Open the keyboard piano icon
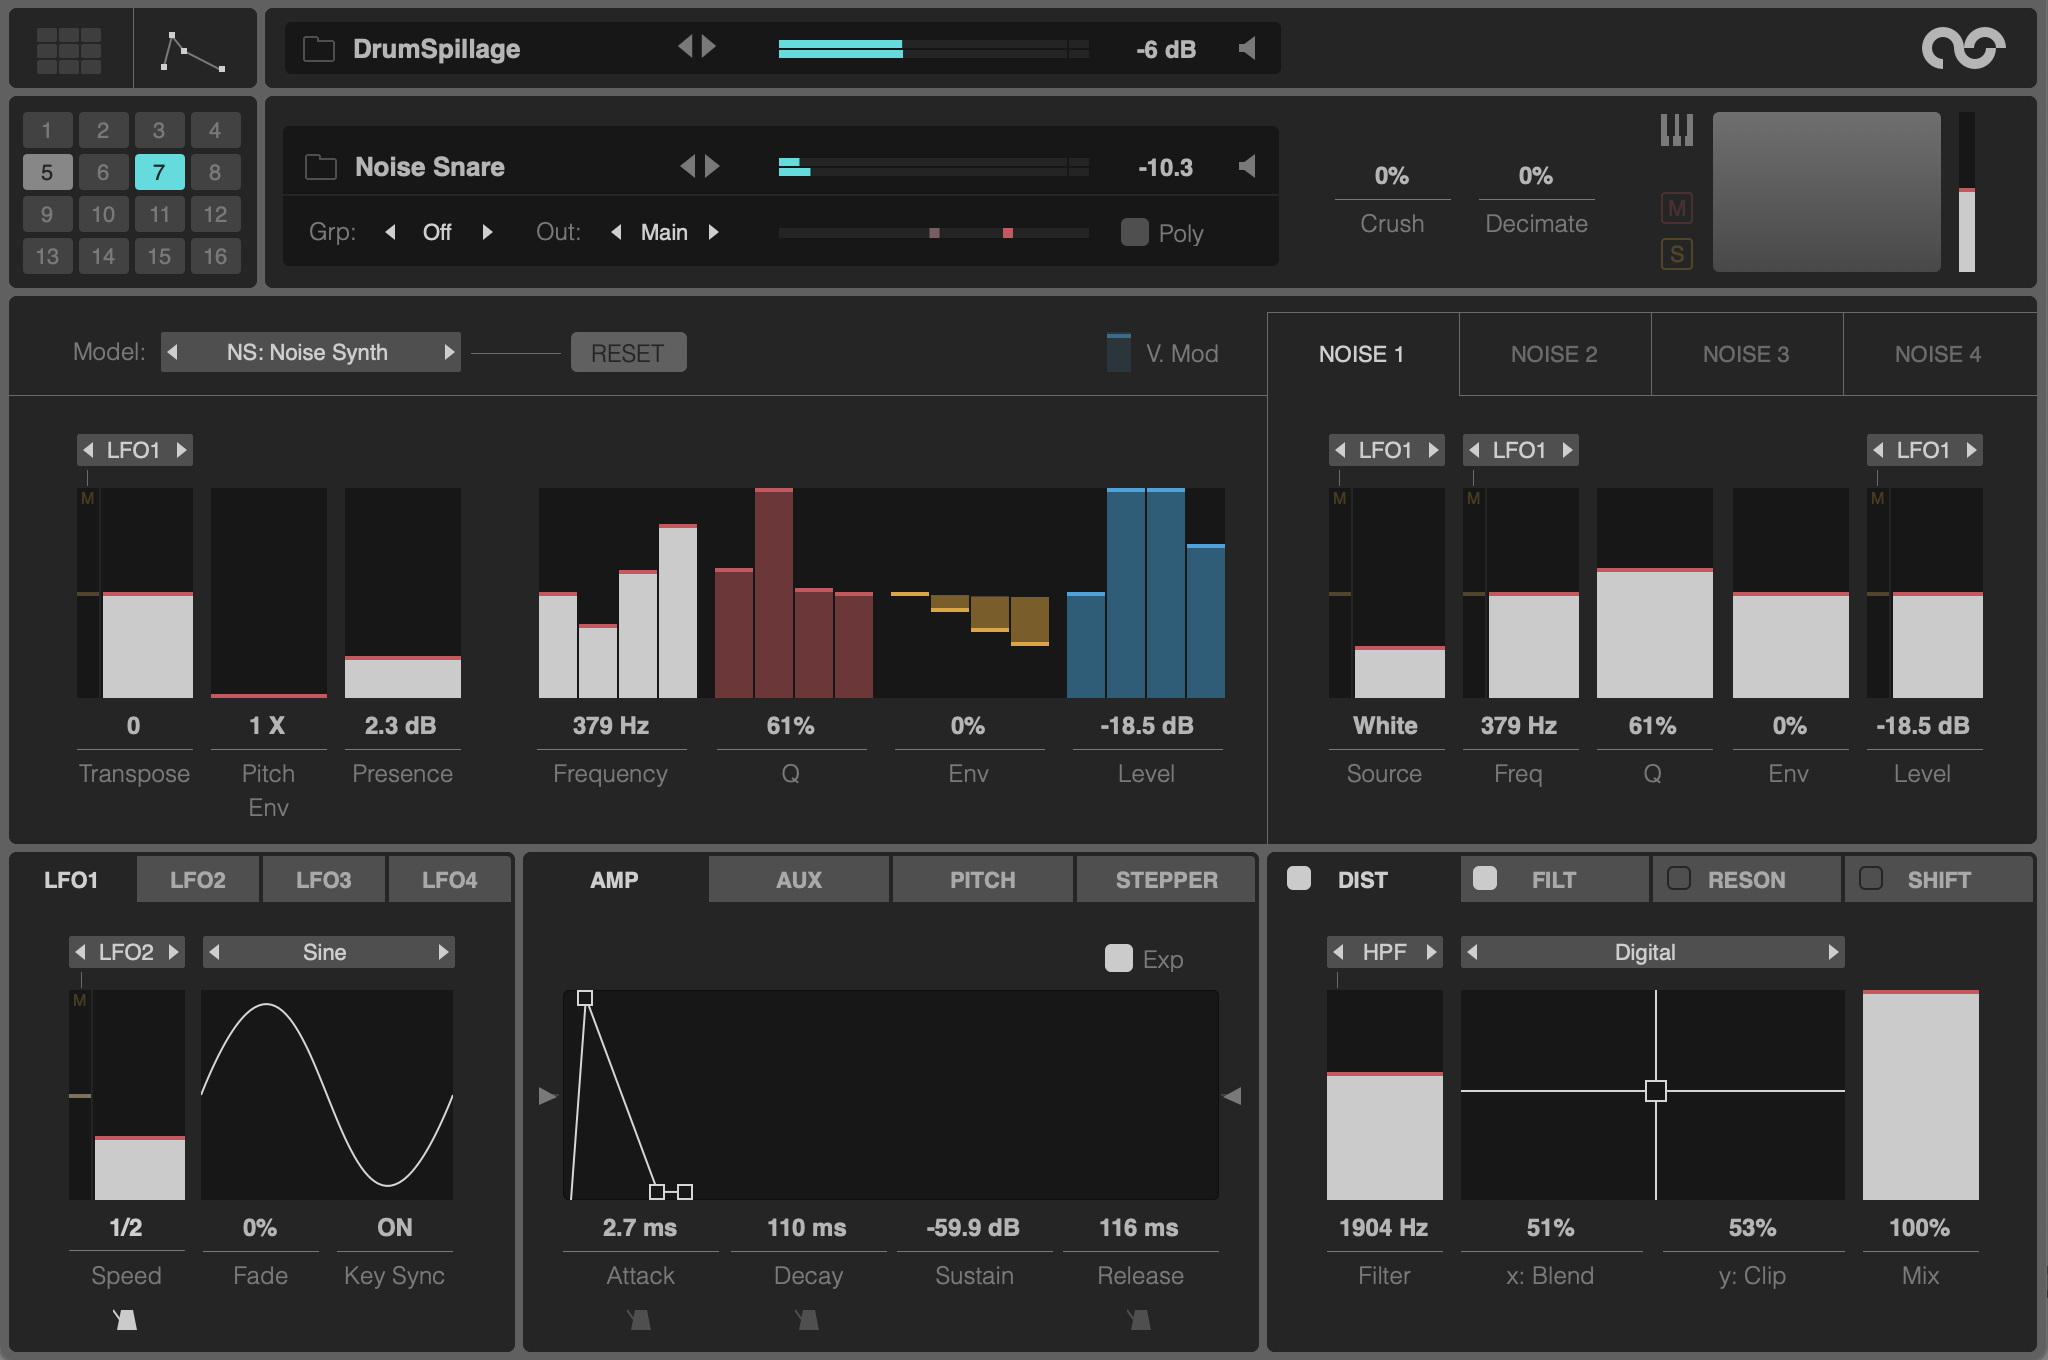2048x1360 pixels. click(x=1676, y=130)
